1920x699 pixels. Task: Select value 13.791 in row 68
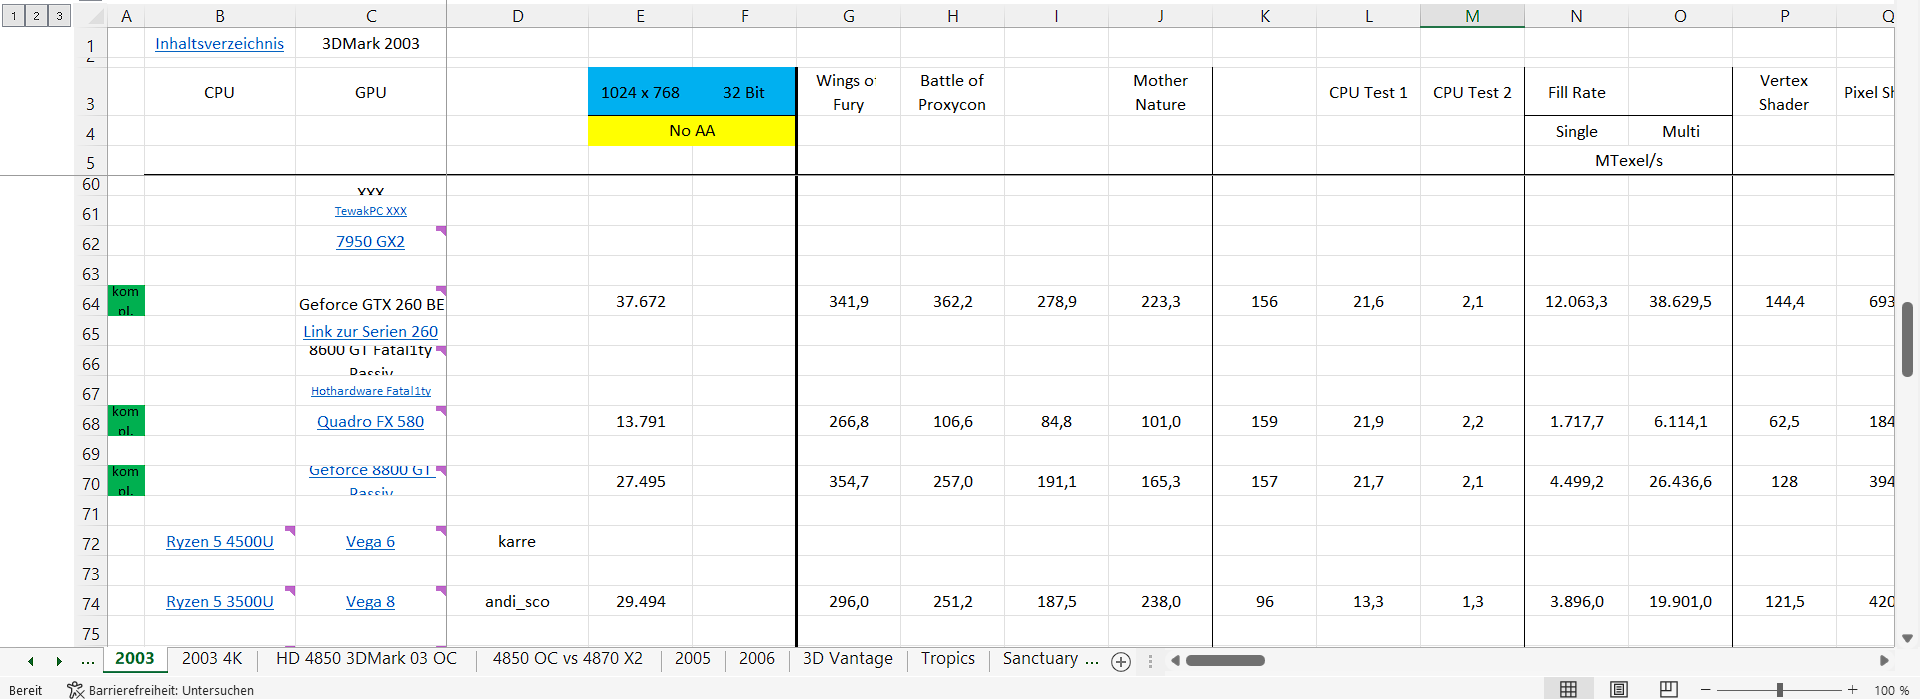640,421
